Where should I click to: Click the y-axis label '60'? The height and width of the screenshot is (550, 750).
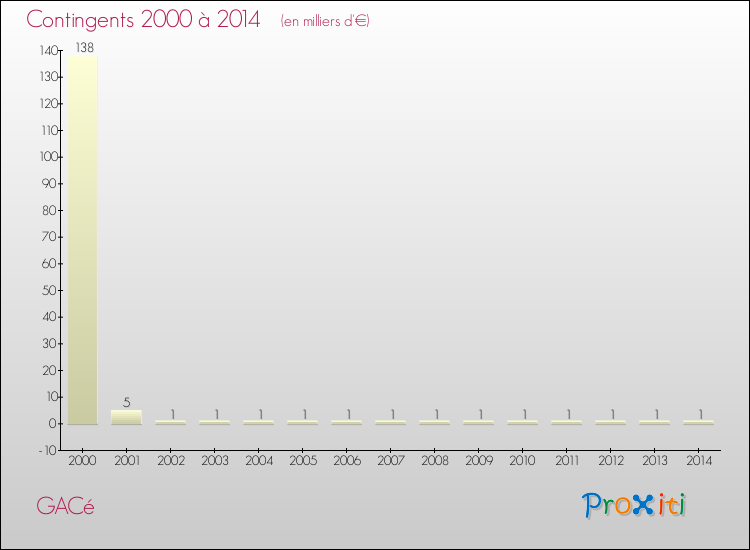click(50, 264)
